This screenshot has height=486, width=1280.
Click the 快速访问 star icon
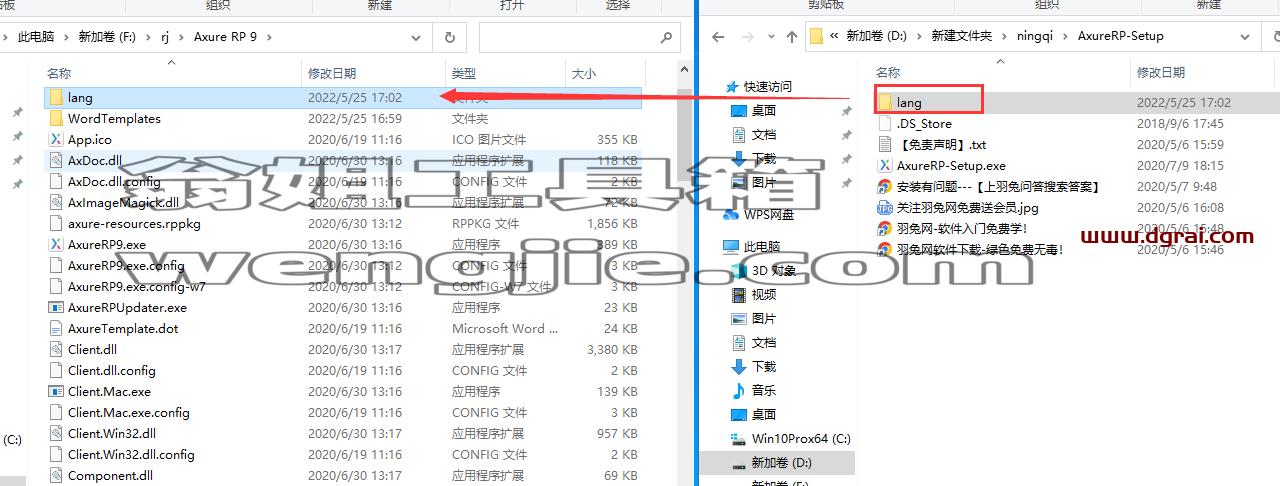click(x=733, y=87)
